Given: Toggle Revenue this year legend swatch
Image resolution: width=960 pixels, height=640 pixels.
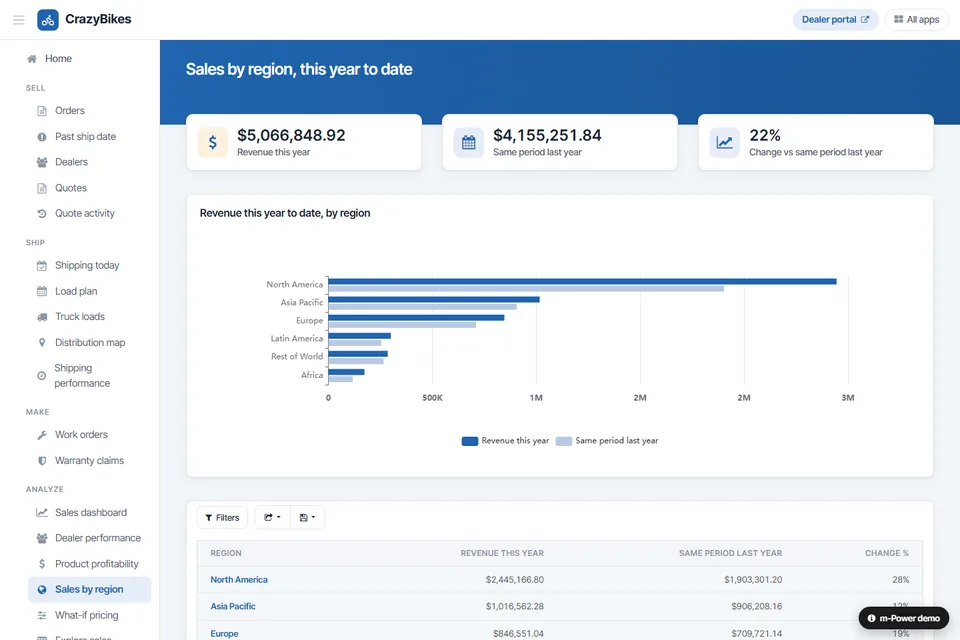Looking at the screenshot, I should [x=470, y=441].
